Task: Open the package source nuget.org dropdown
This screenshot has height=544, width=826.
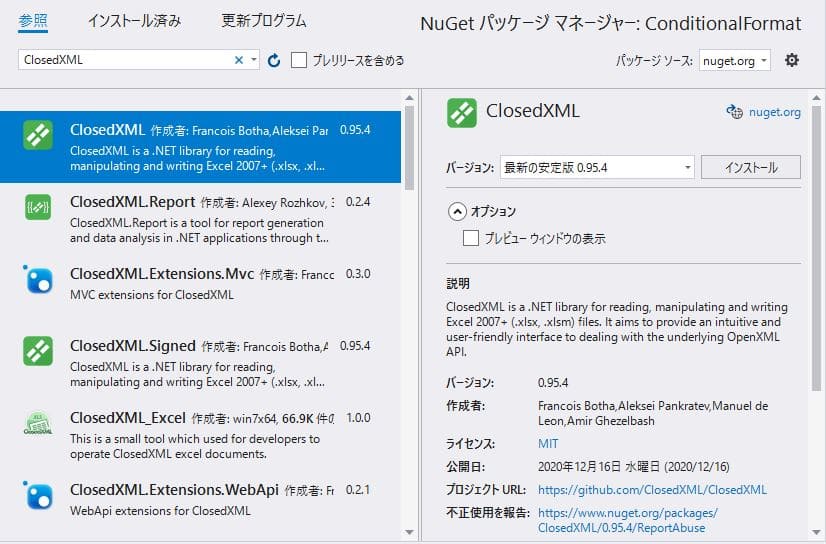Action: (735, 61)
